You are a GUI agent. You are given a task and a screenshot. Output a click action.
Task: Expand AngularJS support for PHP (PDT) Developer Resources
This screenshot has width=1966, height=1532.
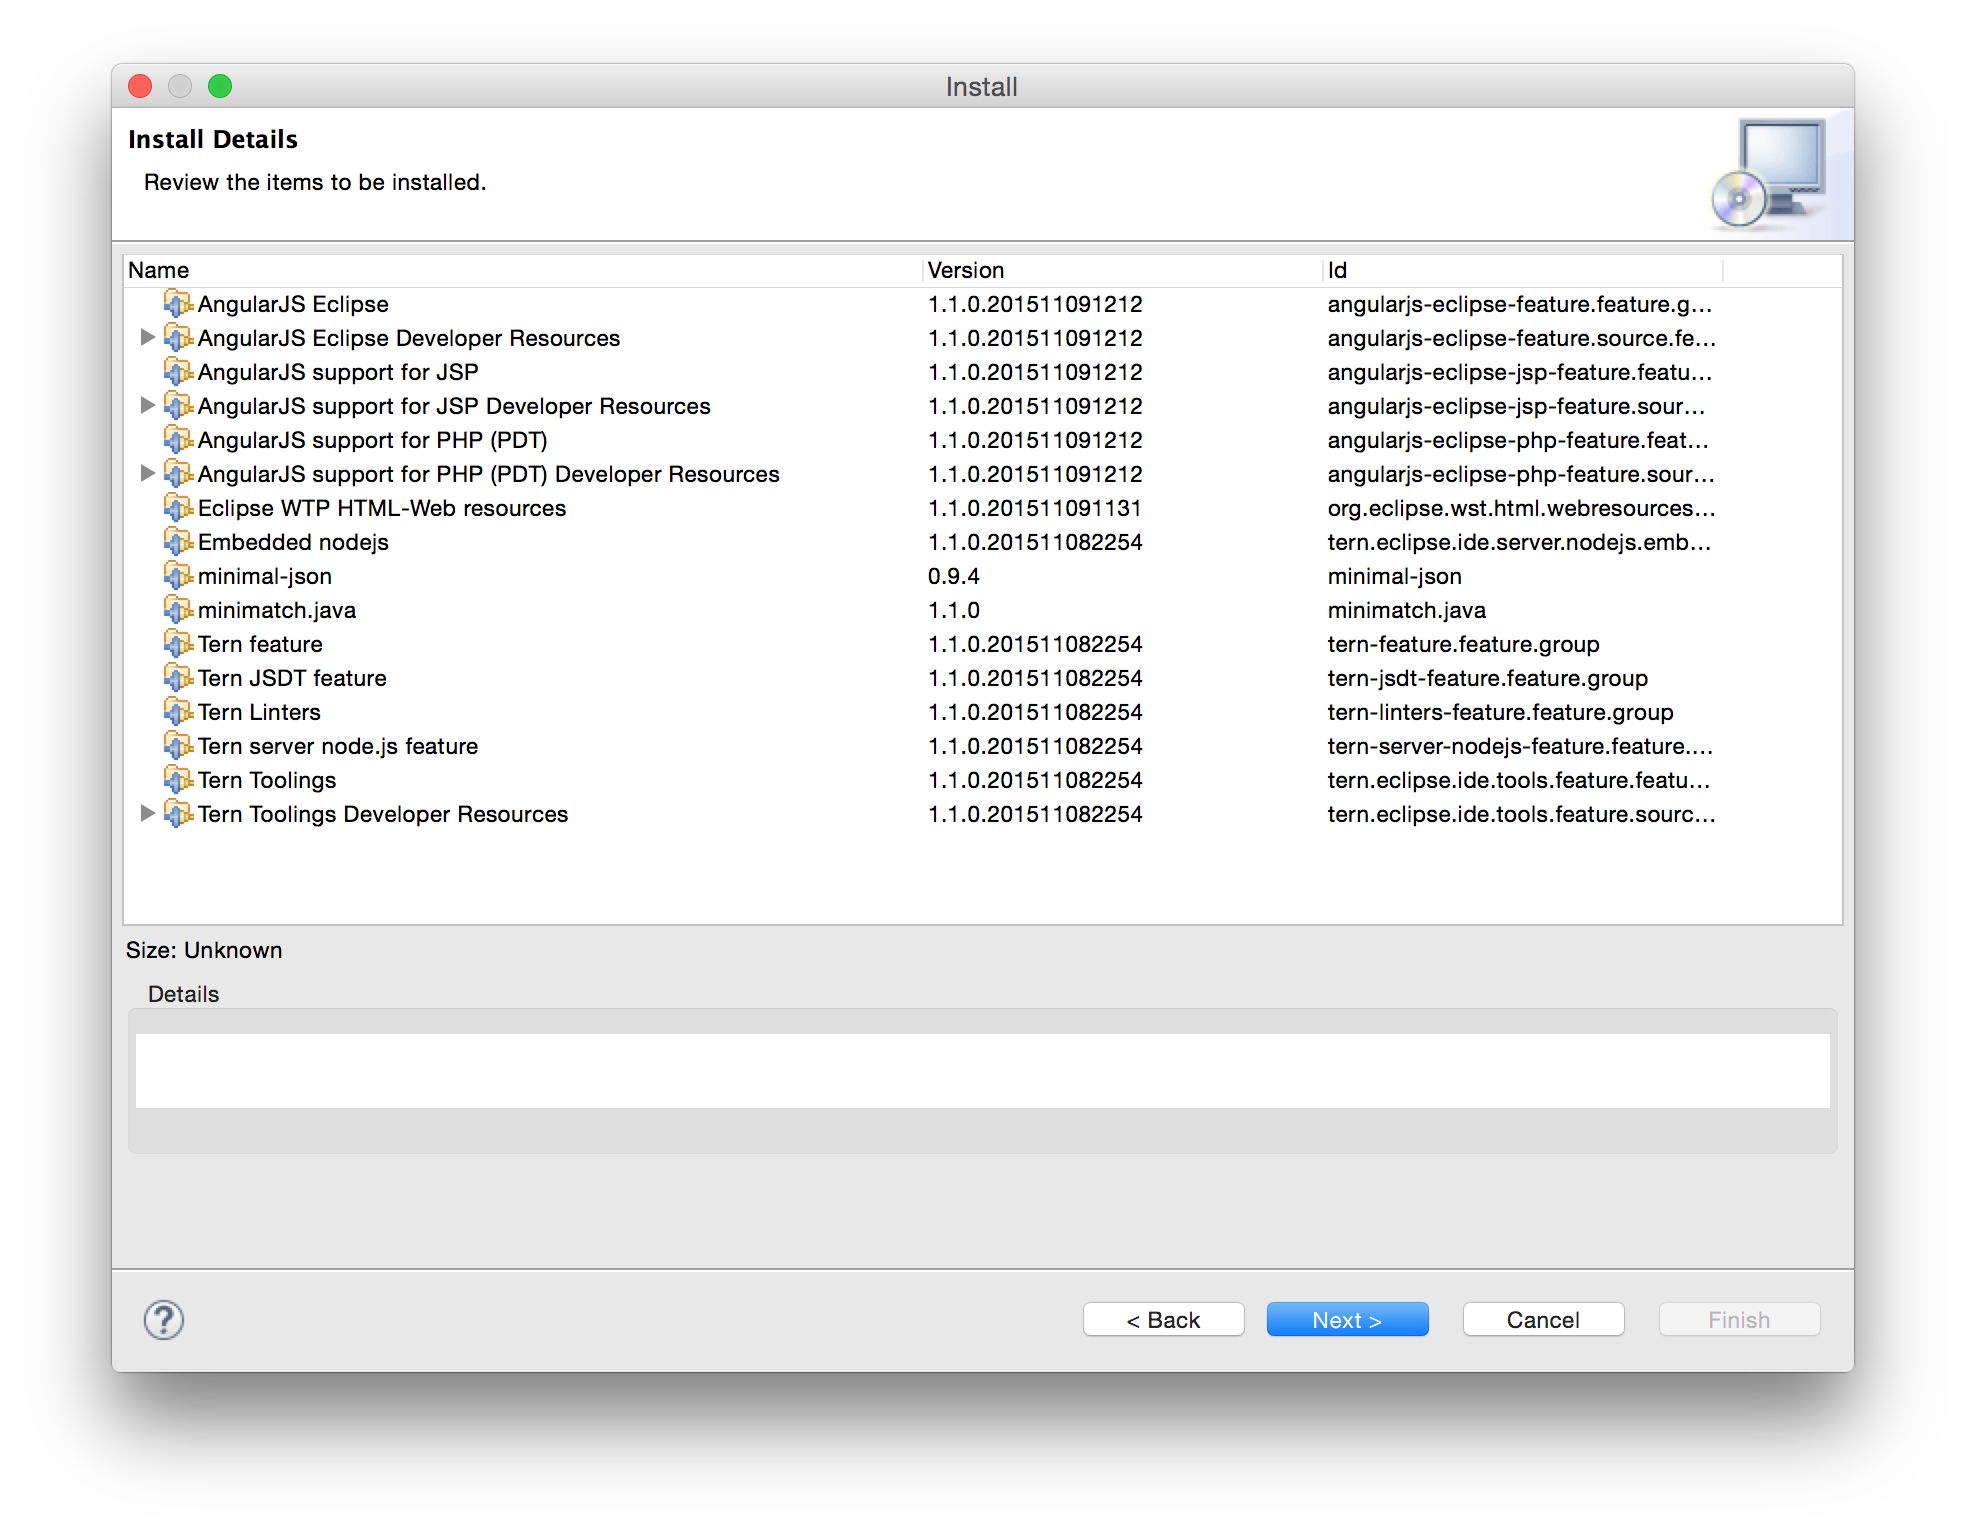tap(147, 473)
